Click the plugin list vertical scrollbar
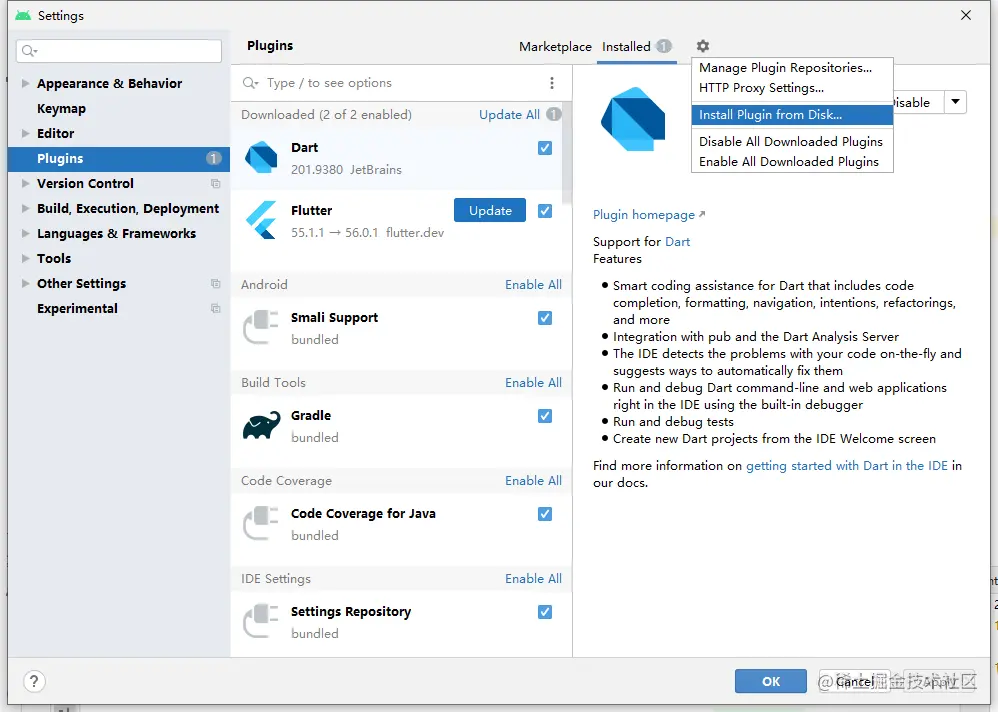Image resolution: width=998 pixels, height=712 pixels. pos(567,153)
